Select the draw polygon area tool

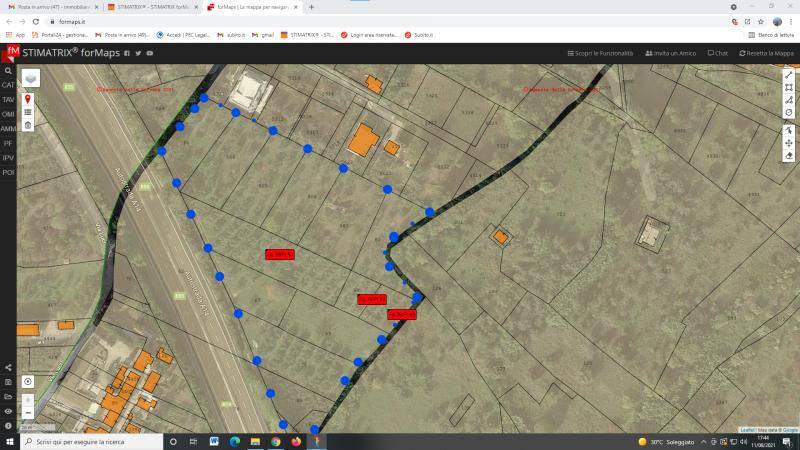pyautogui.click(x=789, y=88)
